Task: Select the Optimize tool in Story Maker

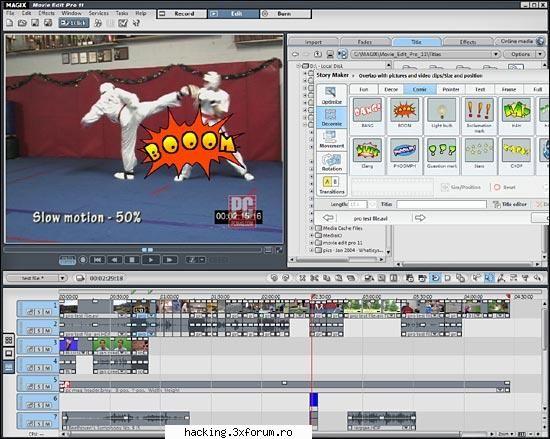Action: (331, 95)
